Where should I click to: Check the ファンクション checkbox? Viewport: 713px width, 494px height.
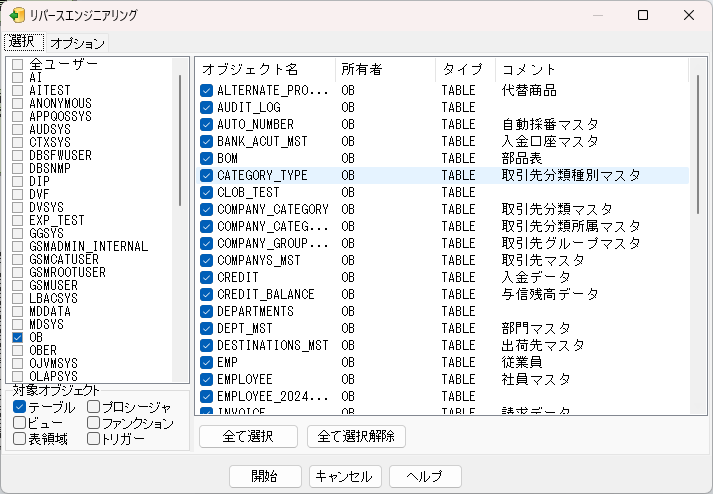[x=93, y=423]
